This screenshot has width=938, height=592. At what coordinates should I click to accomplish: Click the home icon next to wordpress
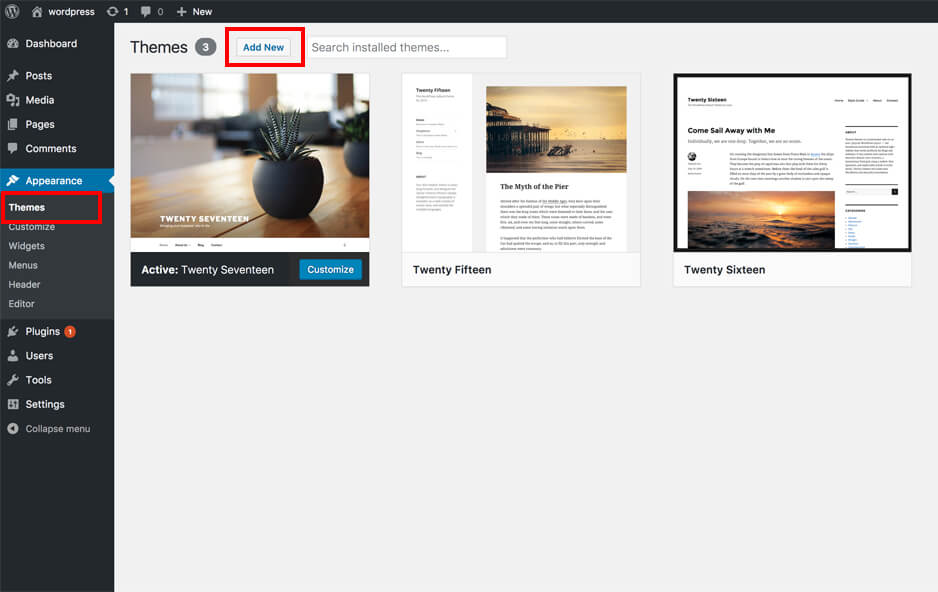pos(37,11)
